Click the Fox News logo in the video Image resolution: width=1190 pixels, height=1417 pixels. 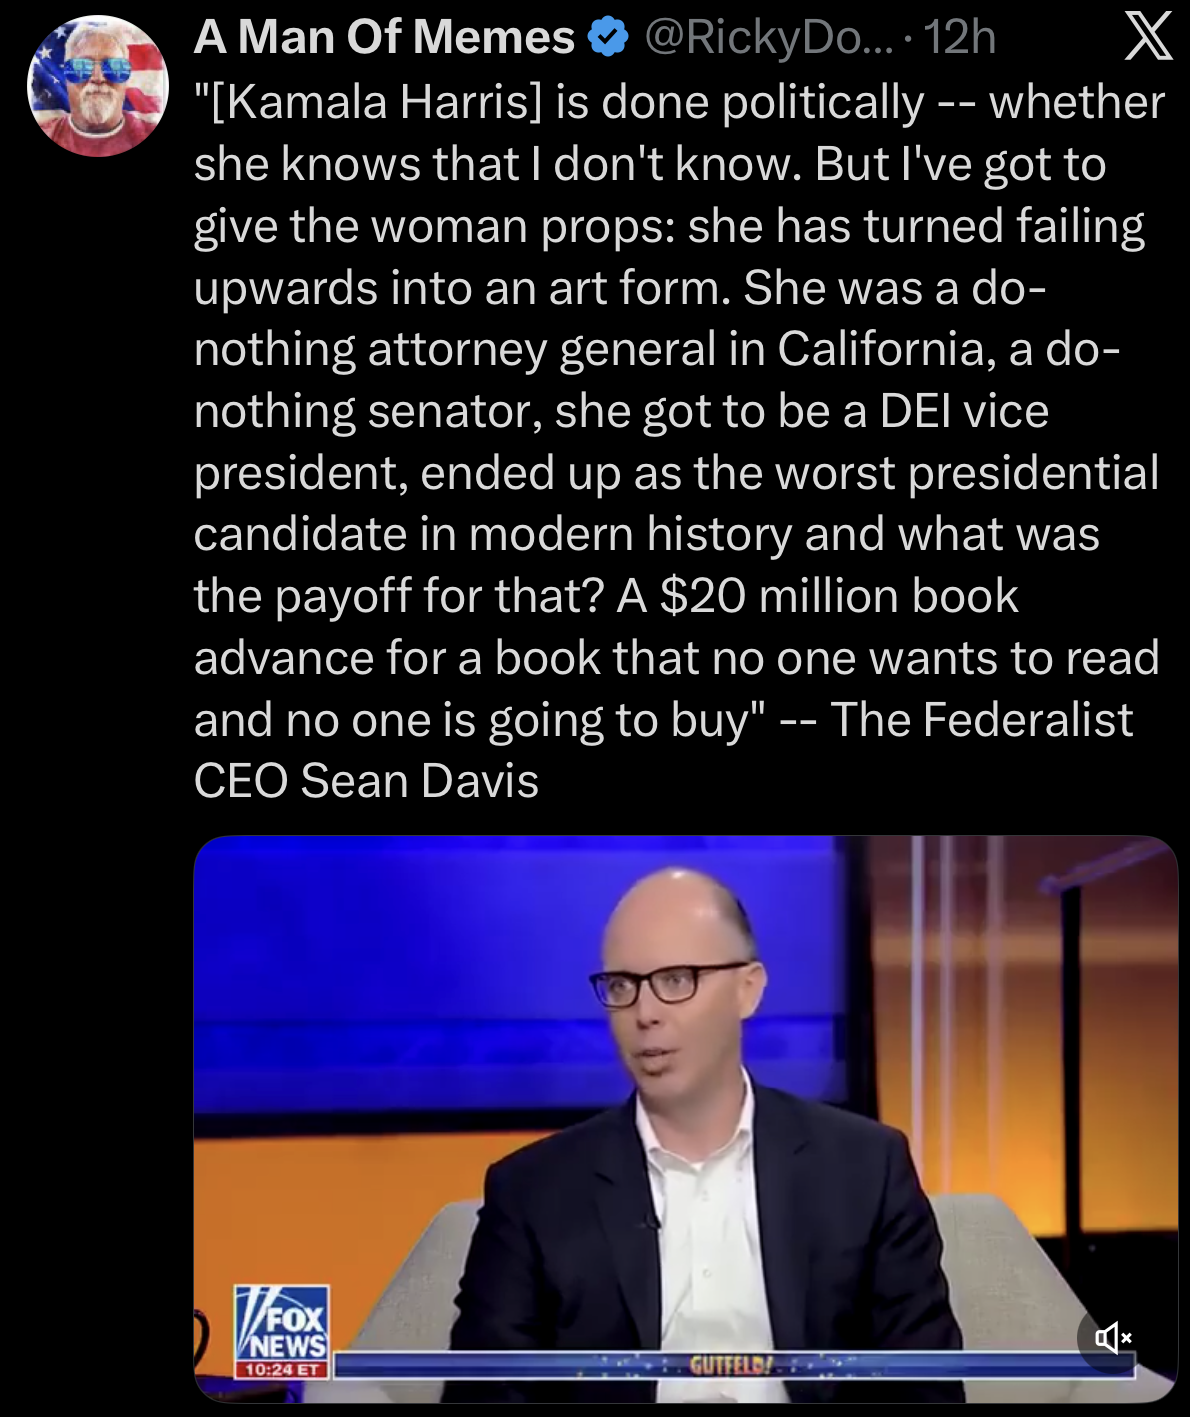click(x=281, y=1322)
